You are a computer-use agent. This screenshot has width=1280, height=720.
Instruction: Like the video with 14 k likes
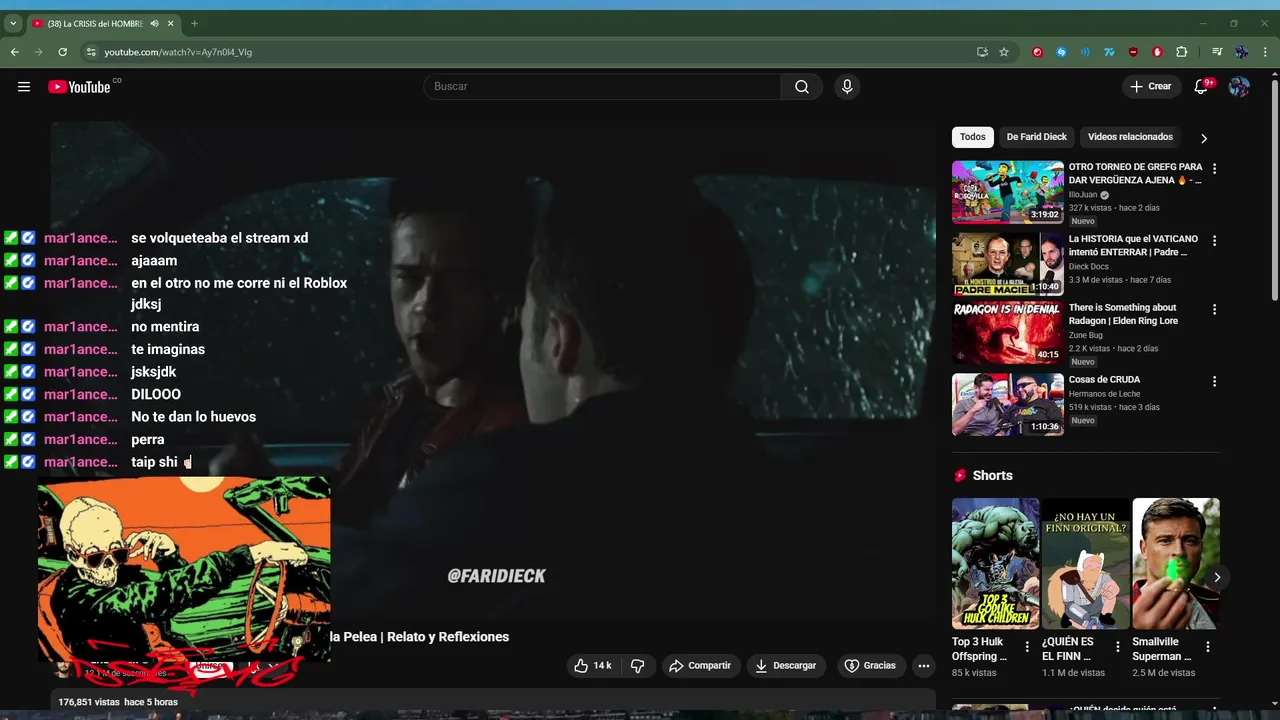(x=593, y=666)
